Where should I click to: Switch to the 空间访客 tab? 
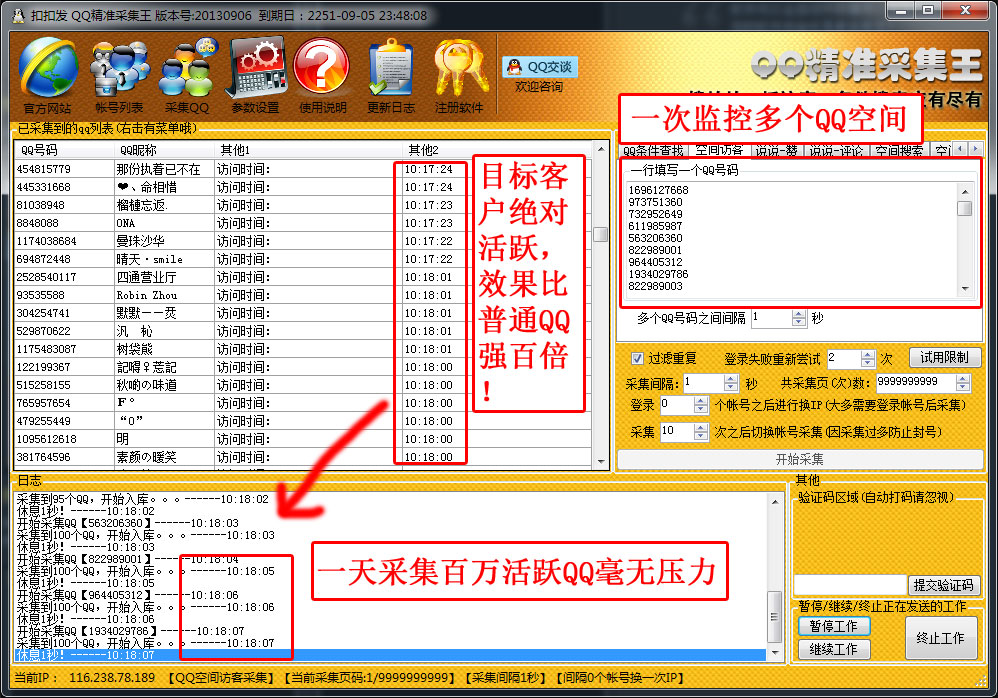pos(719,150)
